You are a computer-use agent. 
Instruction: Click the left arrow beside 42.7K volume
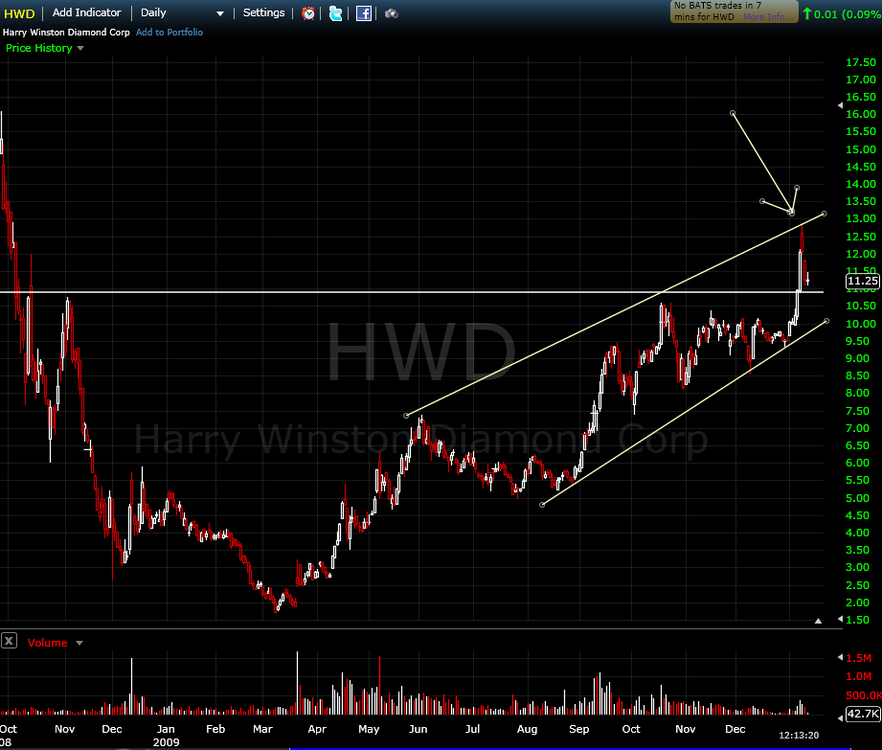(x=840, y=717)
